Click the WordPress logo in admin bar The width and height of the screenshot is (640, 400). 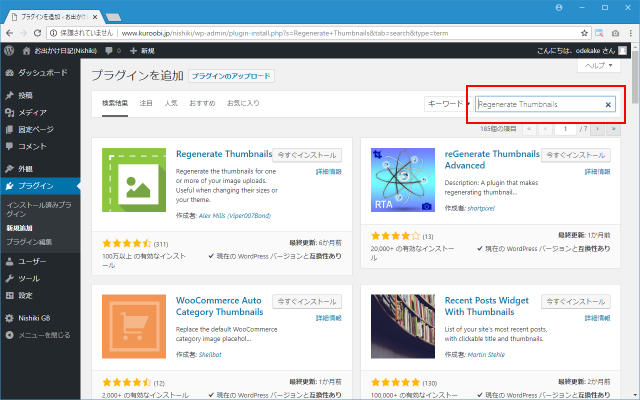8,50
